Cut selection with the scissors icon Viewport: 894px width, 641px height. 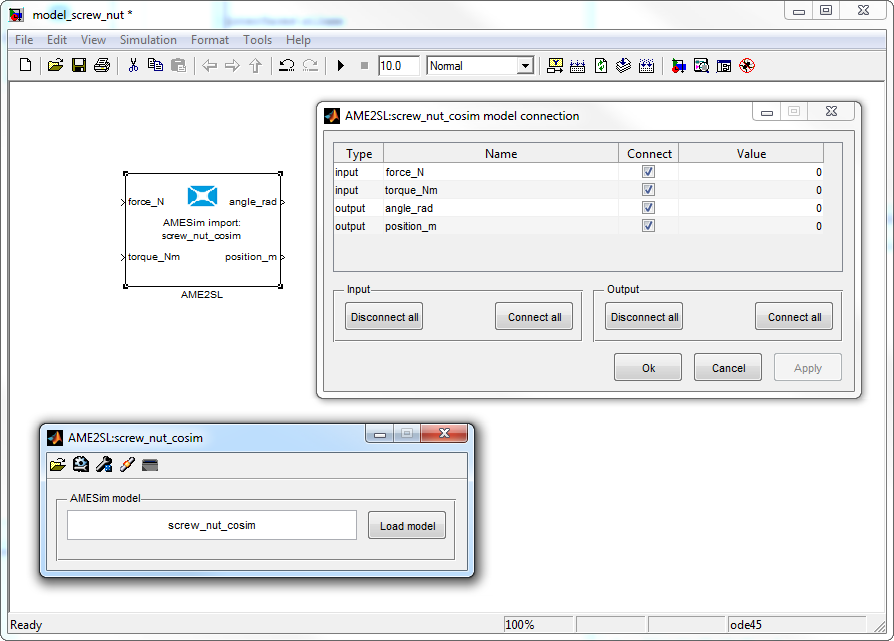133,65
